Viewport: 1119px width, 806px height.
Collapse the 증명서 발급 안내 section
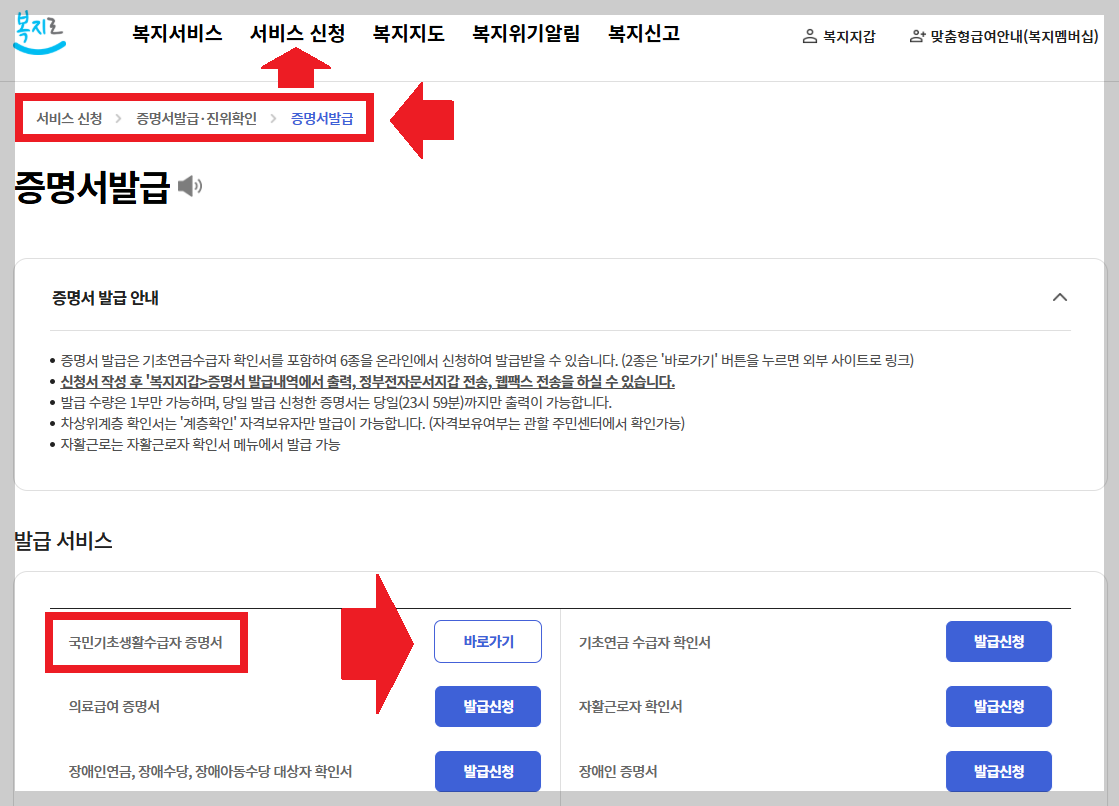tap(1062, 298)
